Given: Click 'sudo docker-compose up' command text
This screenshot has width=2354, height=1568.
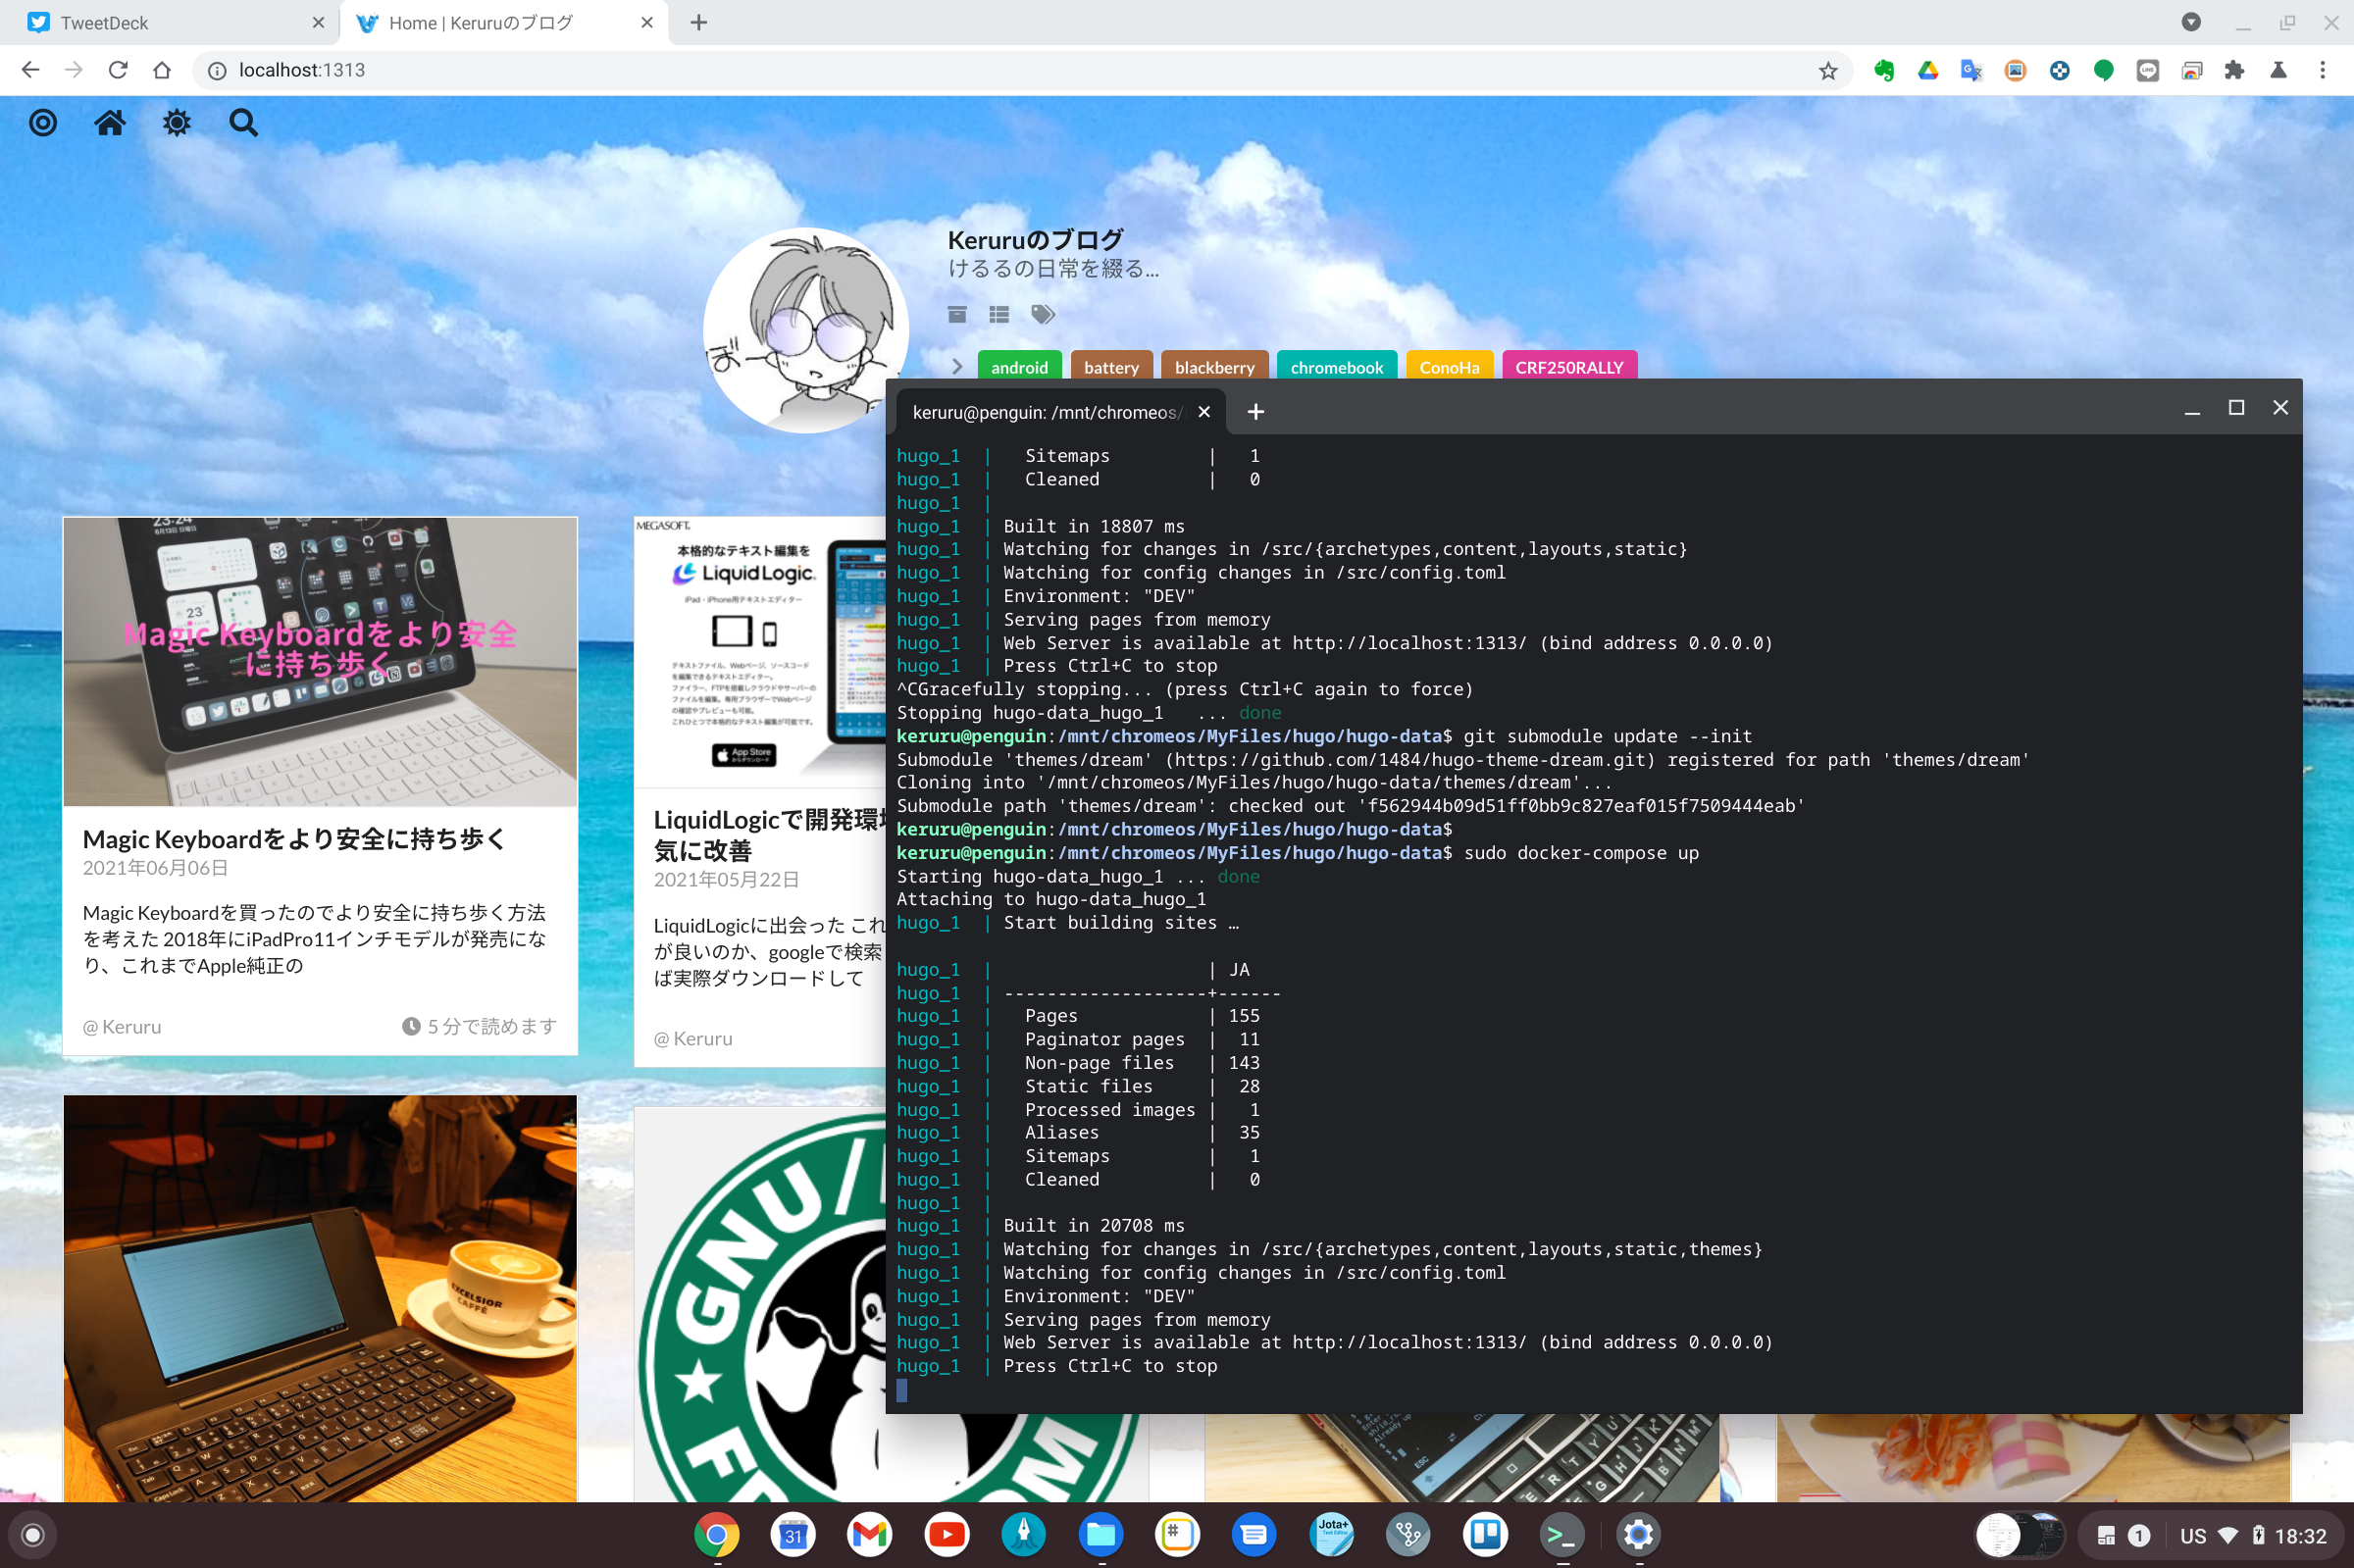Looking at the screenshot, I should (x=1581, y=853).
